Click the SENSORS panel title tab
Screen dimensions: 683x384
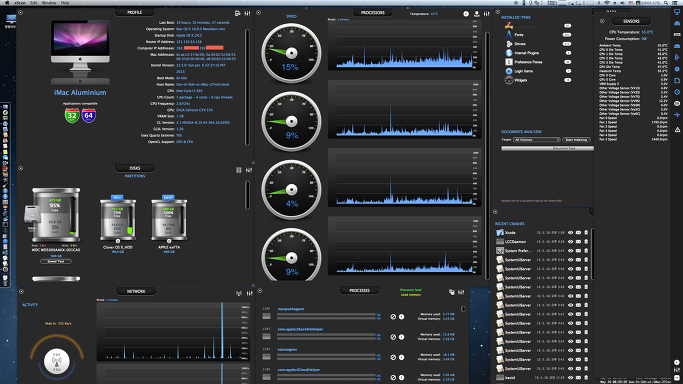click(631, 21)
